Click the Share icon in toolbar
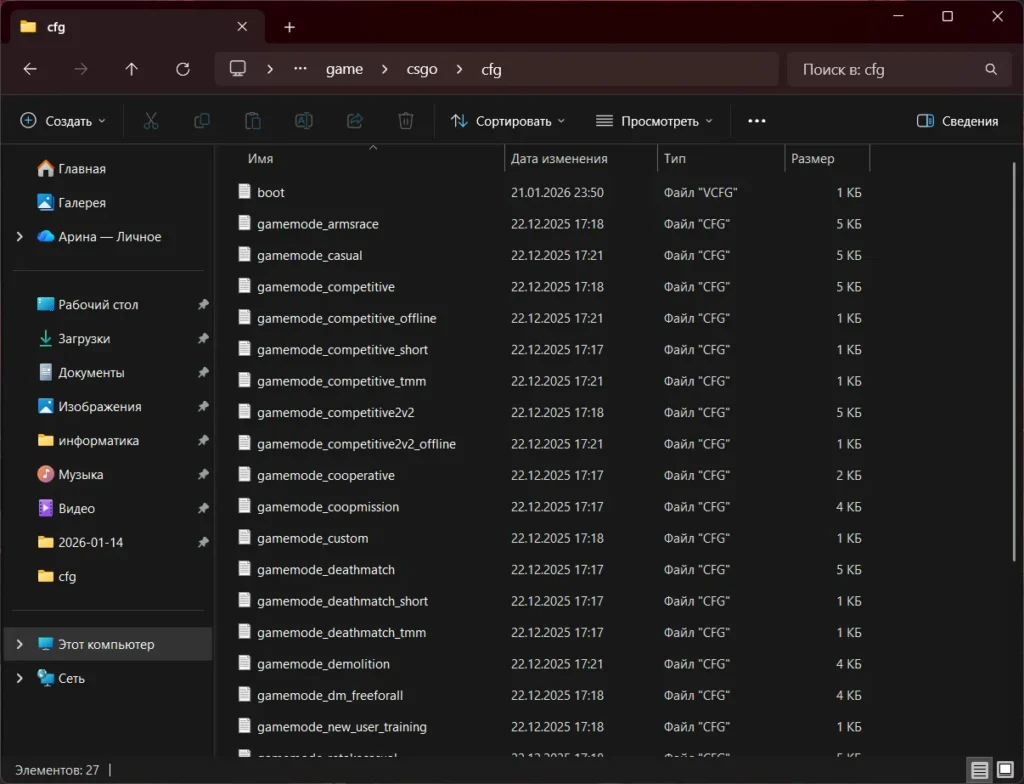1024x784 pixels. (354, 121)
